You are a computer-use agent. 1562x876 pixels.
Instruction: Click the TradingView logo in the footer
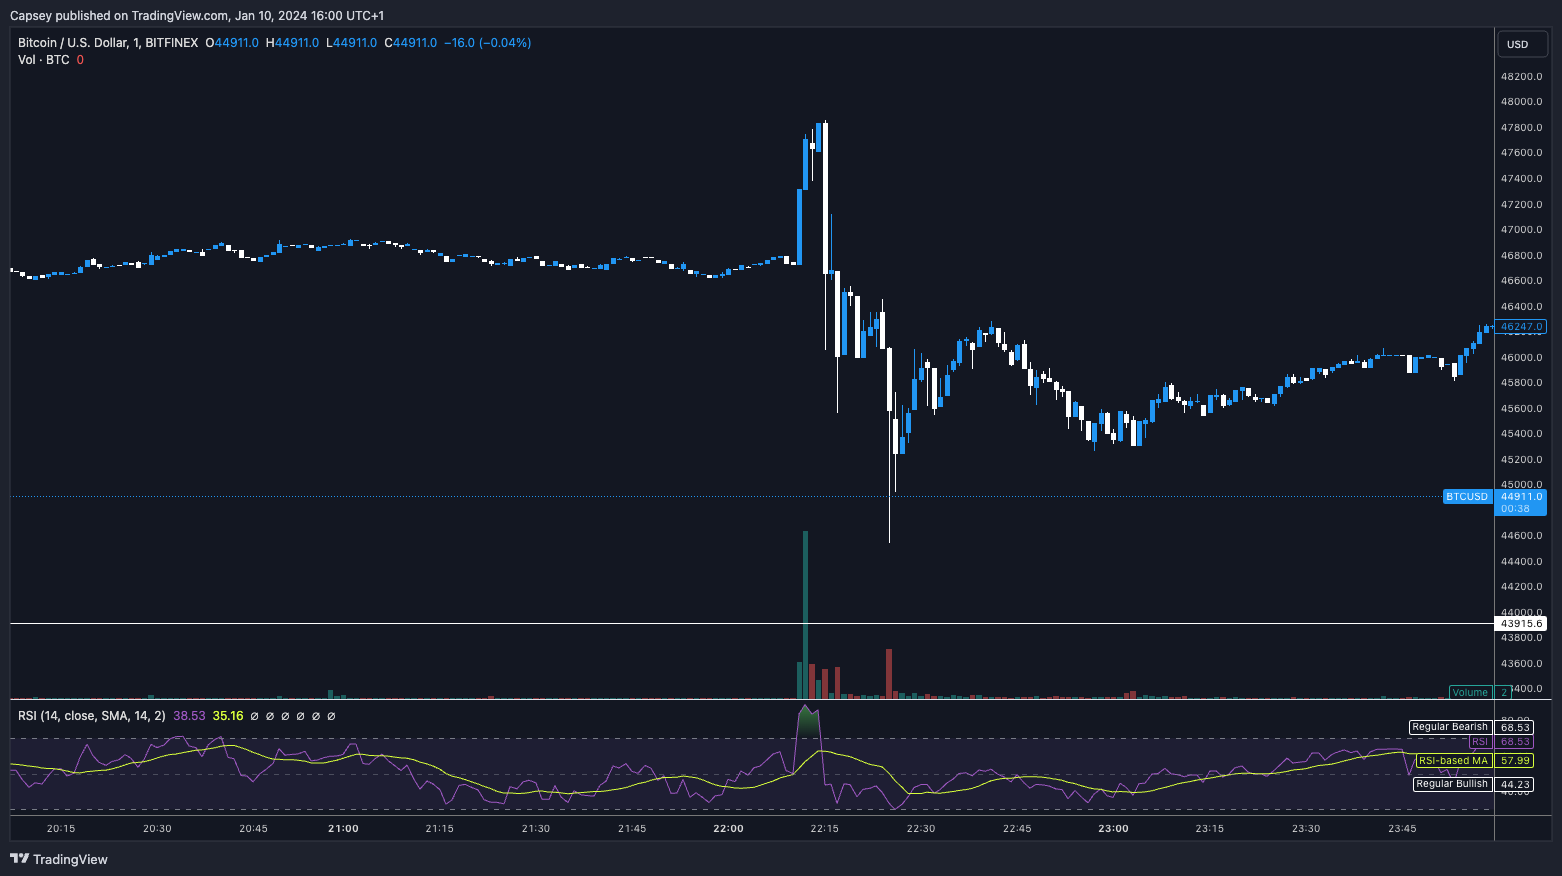click(x=59, y=859)
